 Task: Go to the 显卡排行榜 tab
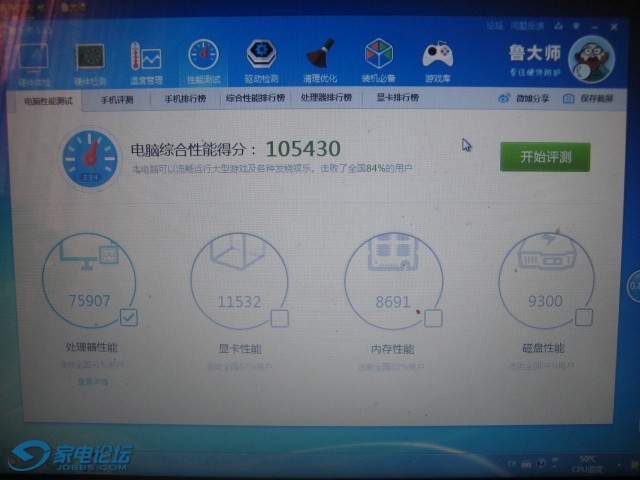[397, 99]
